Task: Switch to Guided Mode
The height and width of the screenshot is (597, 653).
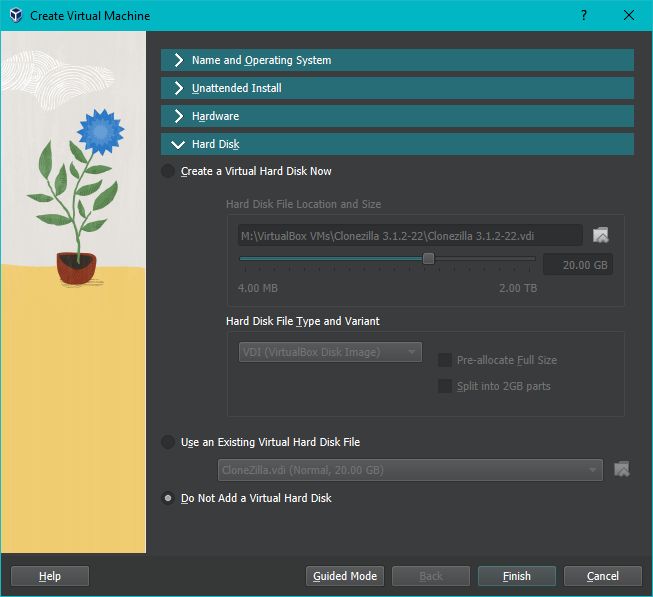Action: (x=345, y=576)
